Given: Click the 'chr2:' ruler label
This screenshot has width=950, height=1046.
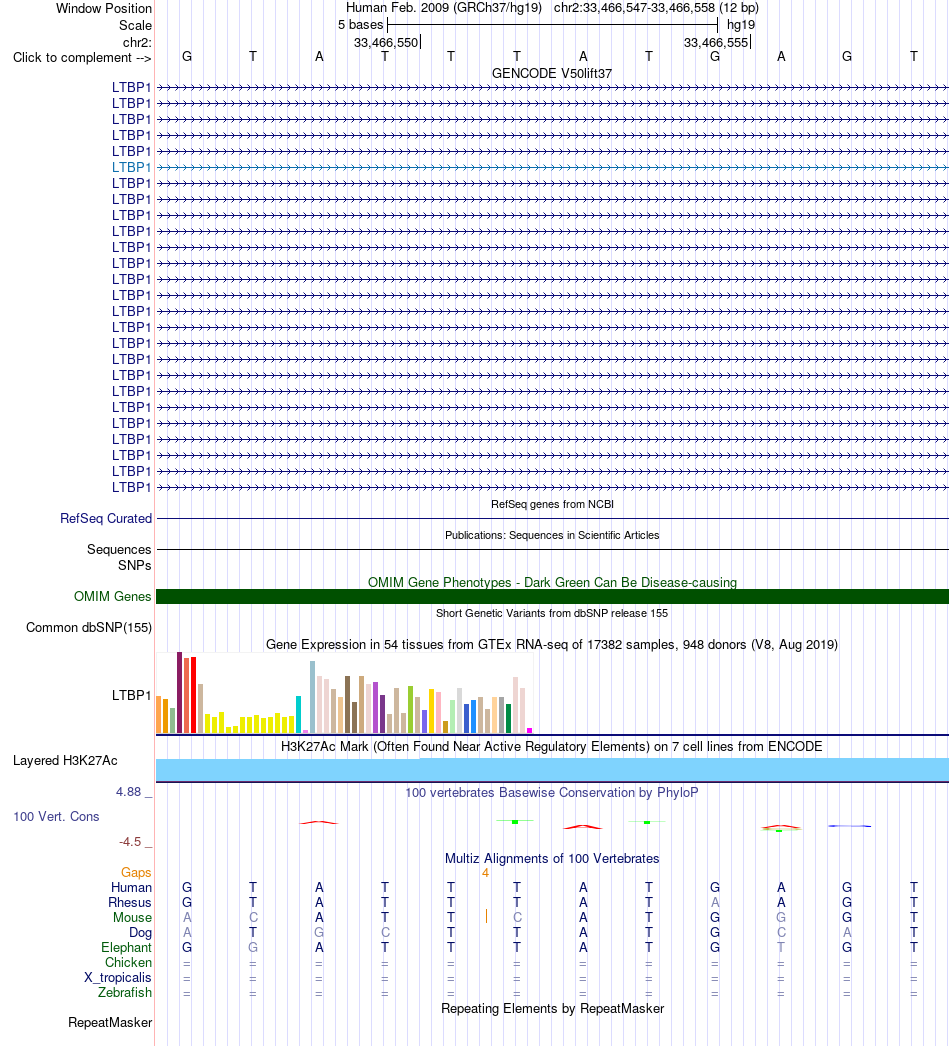Looking at the screenshot, I should (x=137, y=42).
